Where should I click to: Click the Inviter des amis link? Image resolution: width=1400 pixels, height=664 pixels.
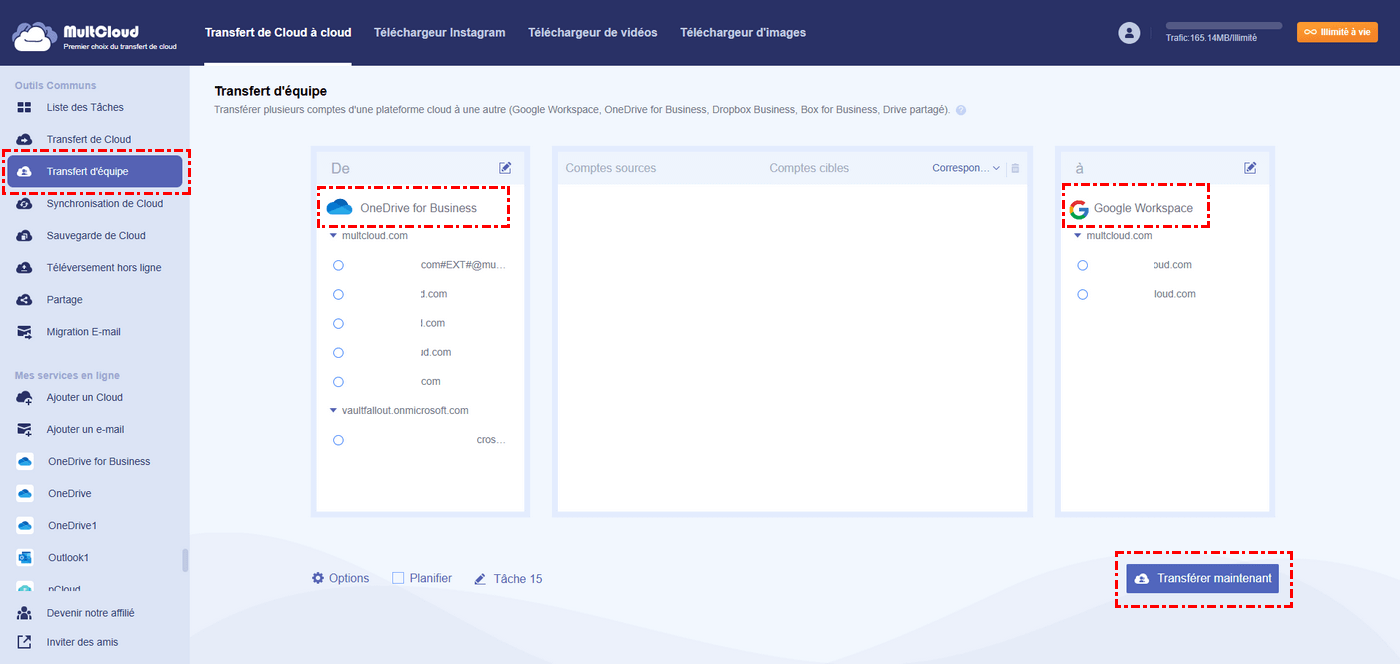[82, 642]
